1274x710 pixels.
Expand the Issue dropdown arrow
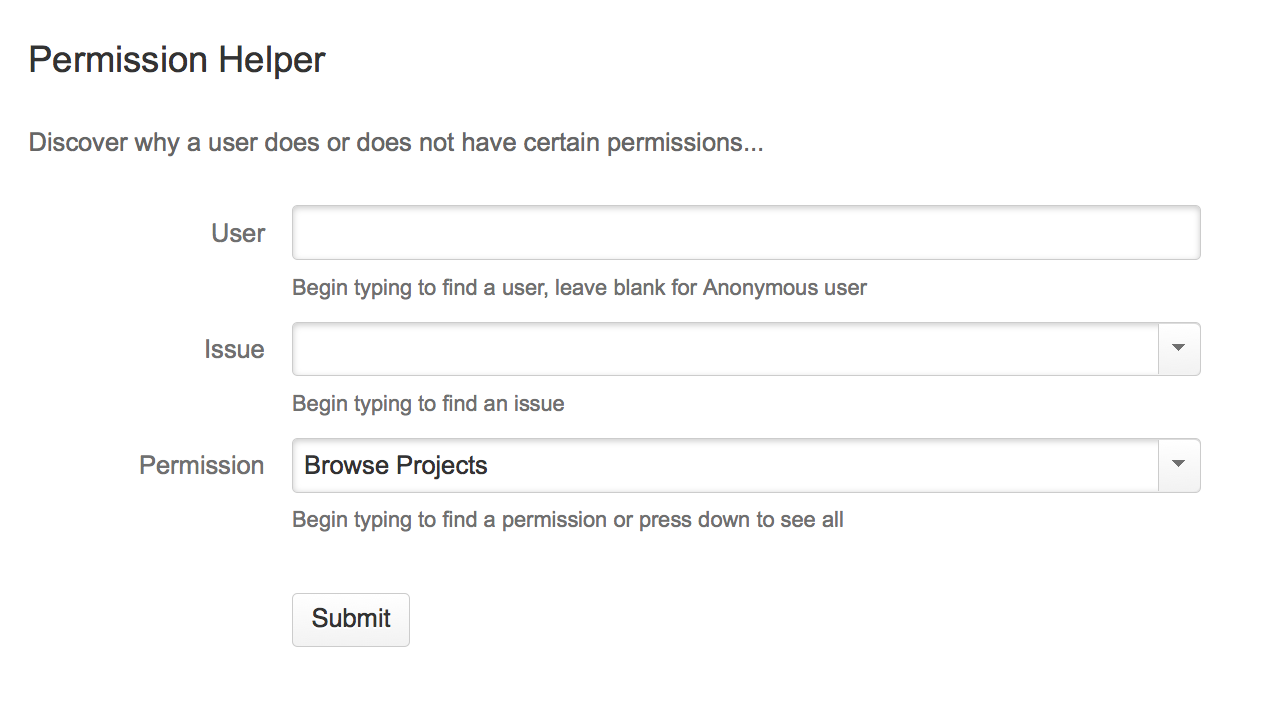point(1178,349)
